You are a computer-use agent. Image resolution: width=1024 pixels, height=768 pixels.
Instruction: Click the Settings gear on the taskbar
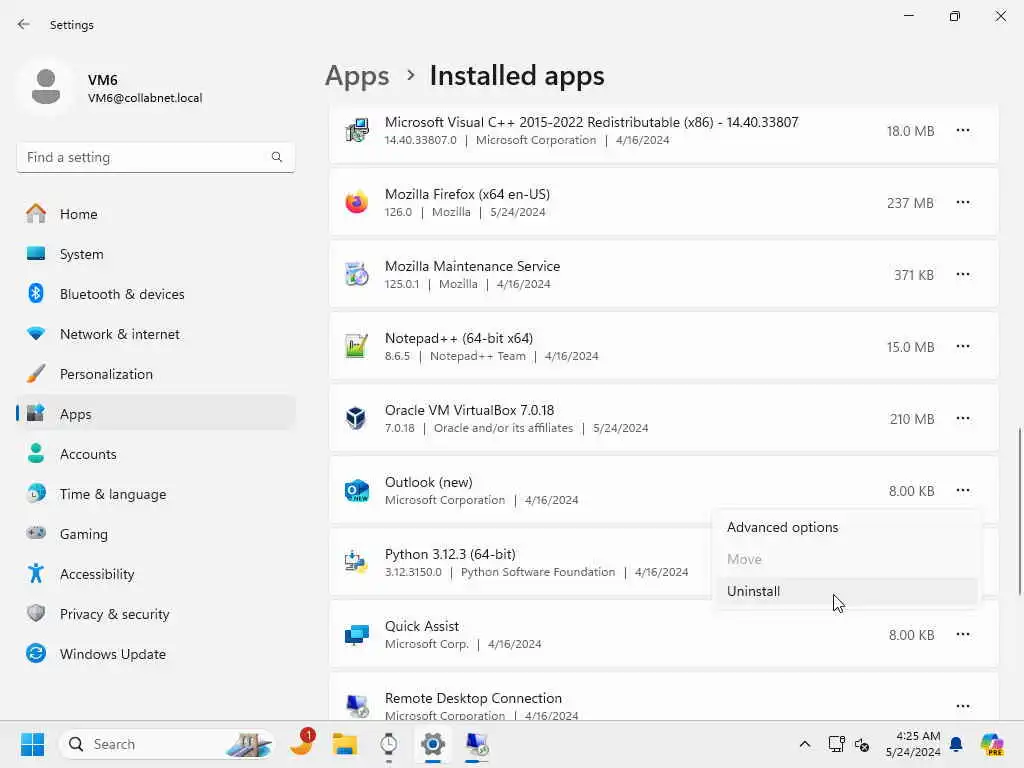point(432,744)
